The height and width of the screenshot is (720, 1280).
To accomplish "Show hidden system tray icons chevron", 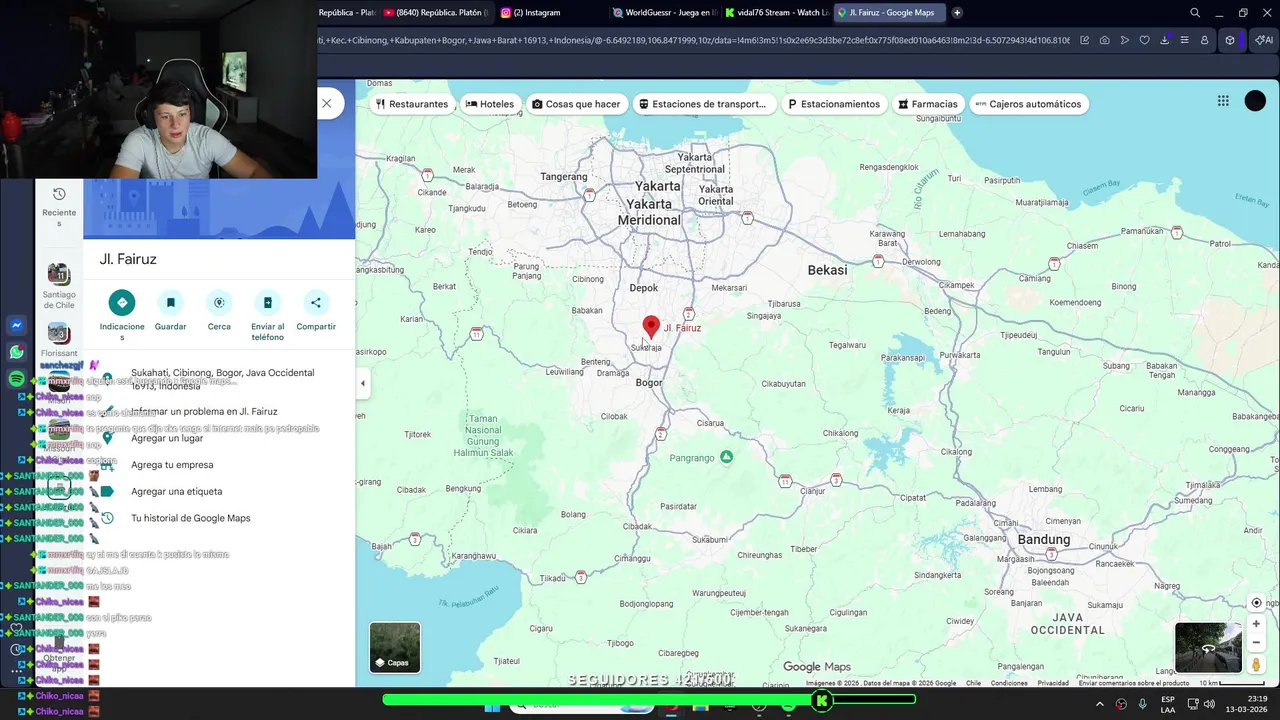I will point(1099,704).
